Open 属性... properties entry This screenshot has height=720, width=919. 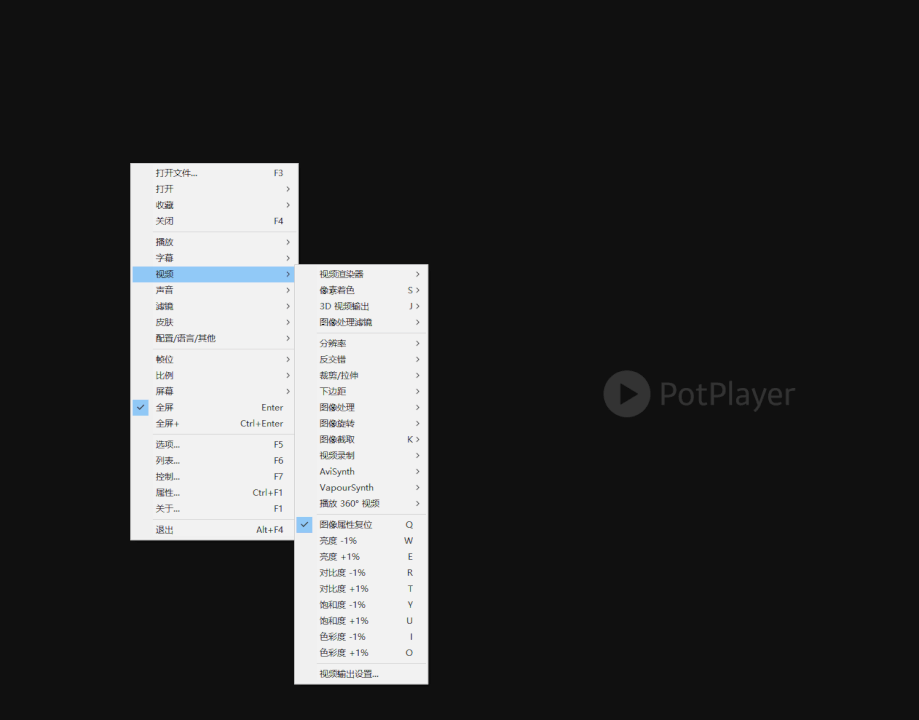(215, 493)
